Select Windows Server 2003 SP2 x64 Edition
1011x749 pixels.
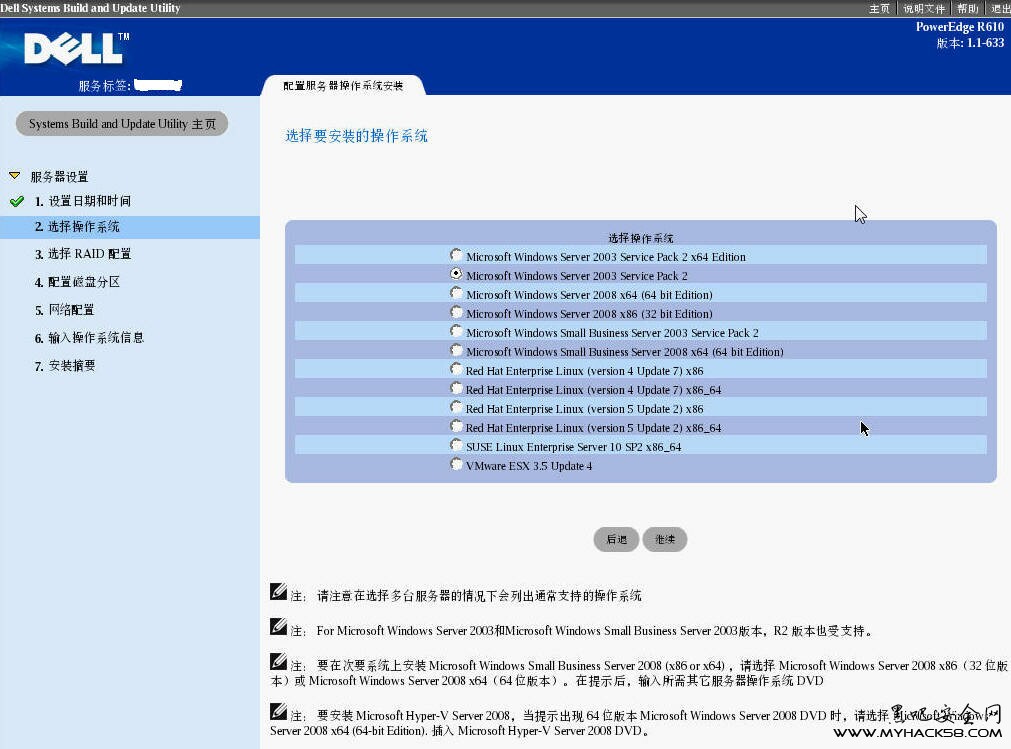tap(456, 256)
